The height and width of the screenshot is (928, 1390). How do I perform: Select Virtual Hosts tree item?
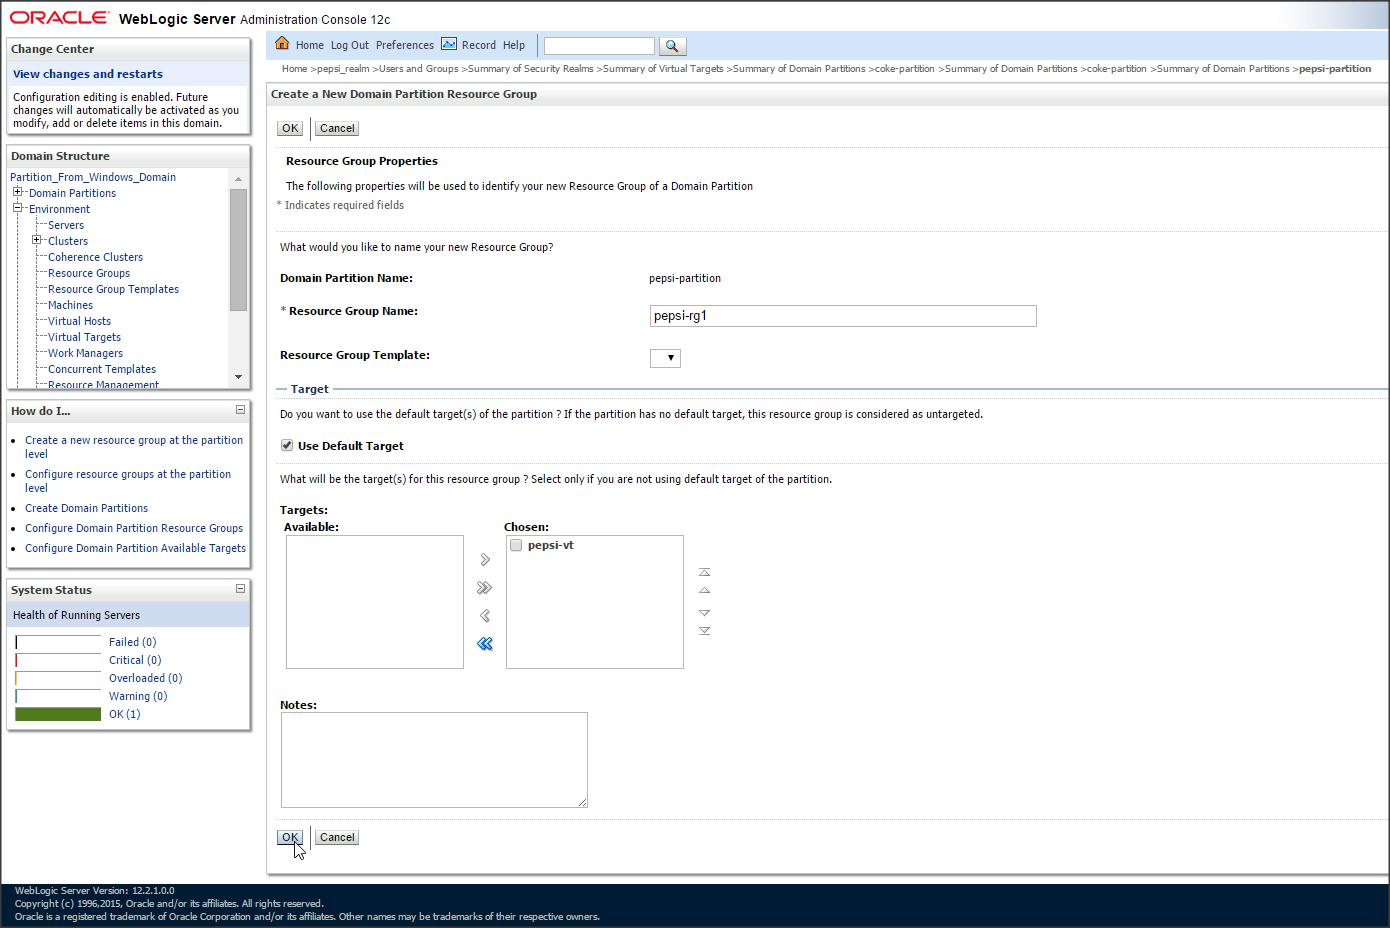[79, 321]
